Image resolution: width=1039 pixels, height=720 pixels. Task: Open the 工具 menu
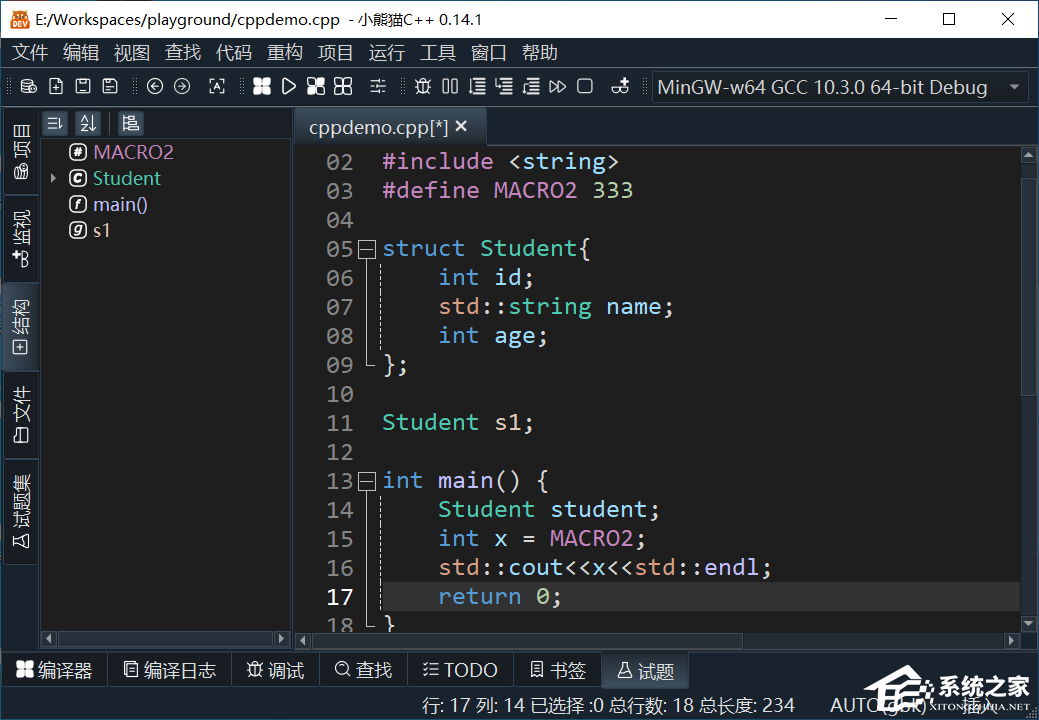pos(438,52)
